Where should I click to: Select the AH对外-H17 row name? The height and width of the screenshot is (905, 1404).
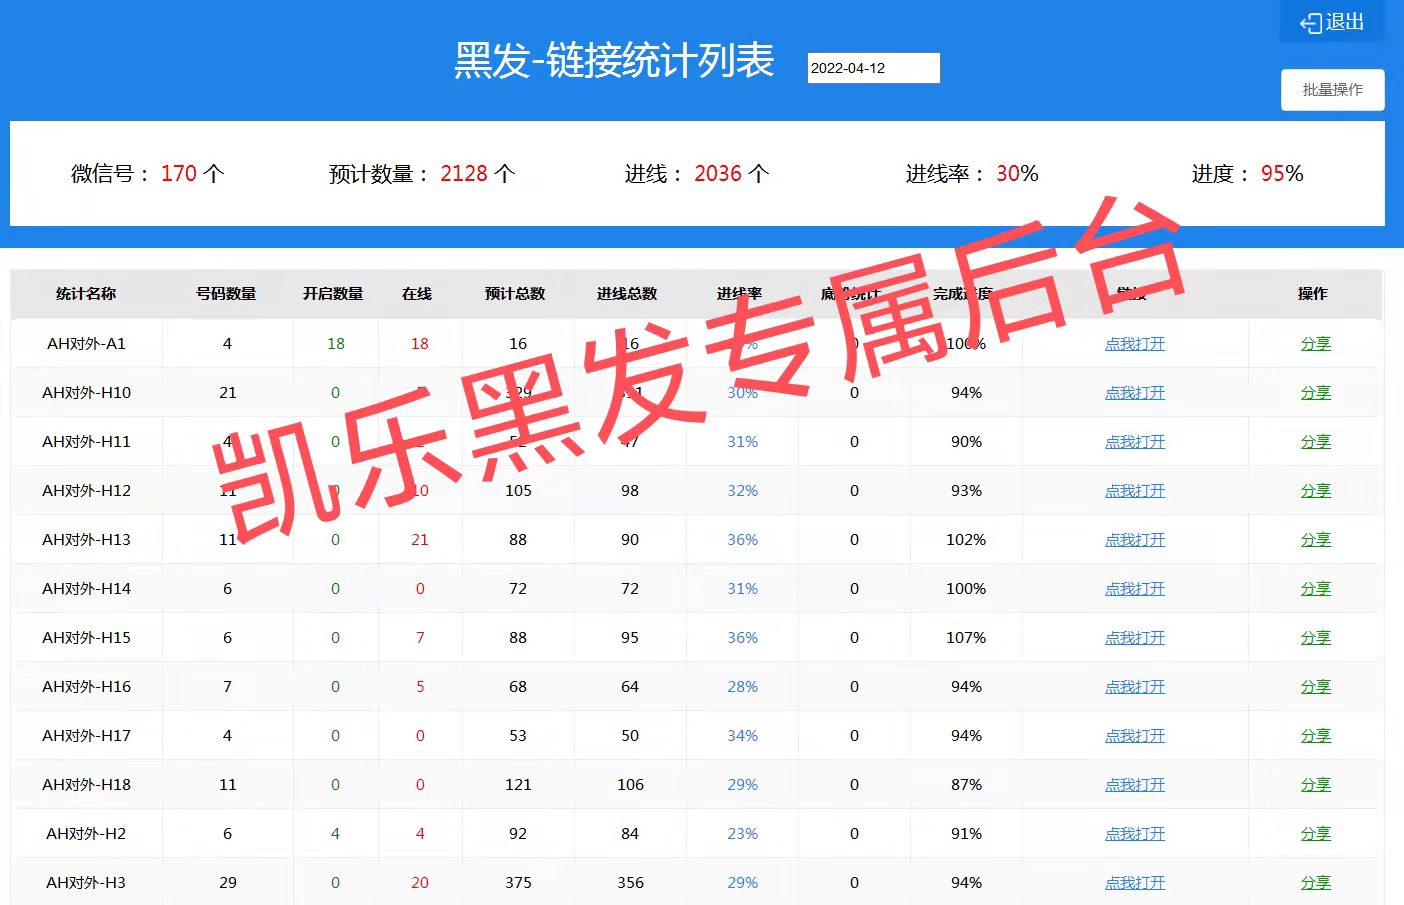[86, 736]
